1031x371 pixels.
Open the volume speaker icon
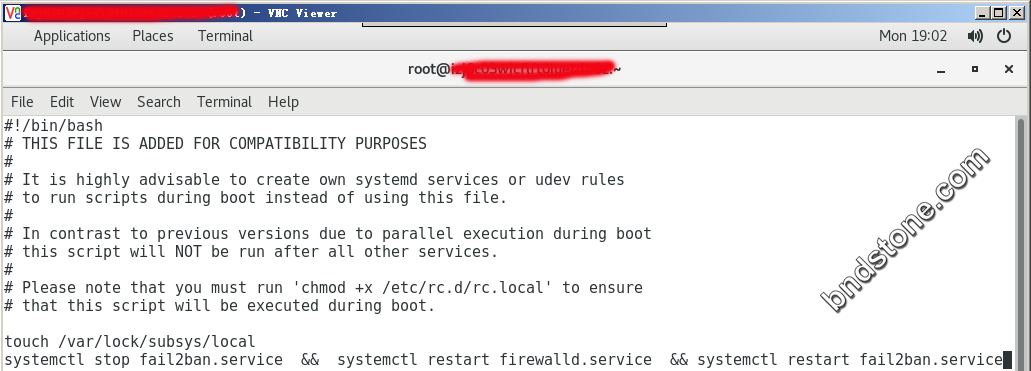[x=975, y=36]
